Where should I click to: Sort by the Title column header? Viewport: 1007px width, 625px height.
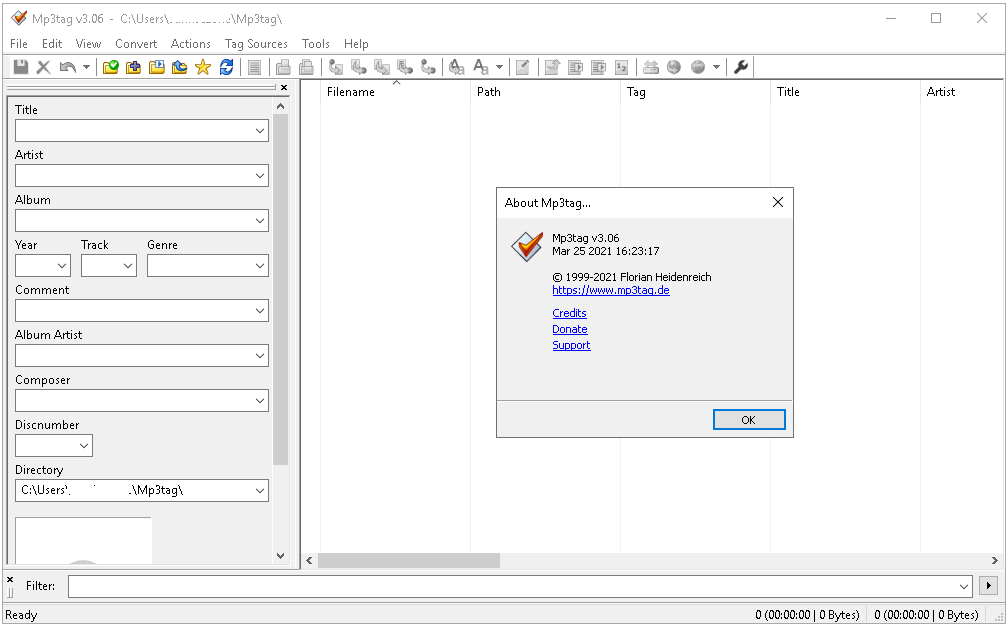pyautogui.click(x=845, y=92)
